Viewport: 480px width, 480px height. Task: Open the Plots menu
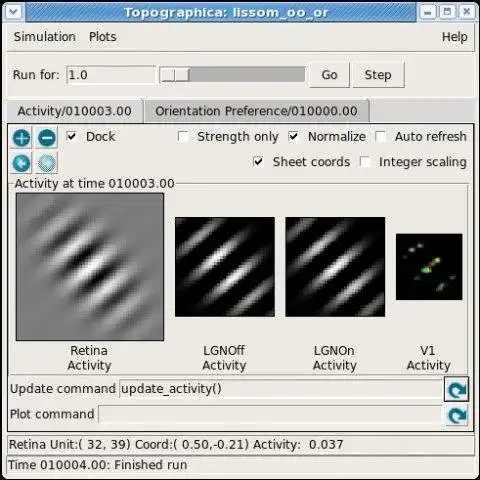click(x=103, y=37)
